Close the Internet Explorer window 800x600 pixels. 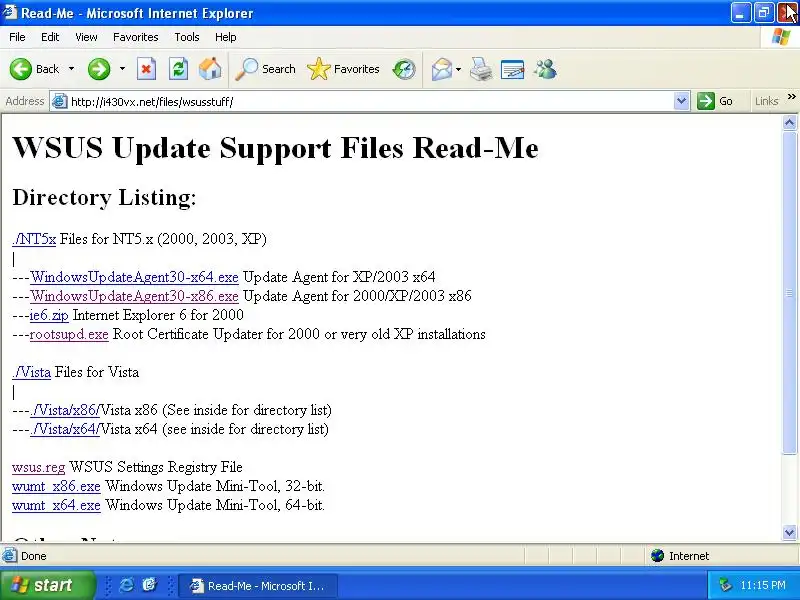pos(787,13)
